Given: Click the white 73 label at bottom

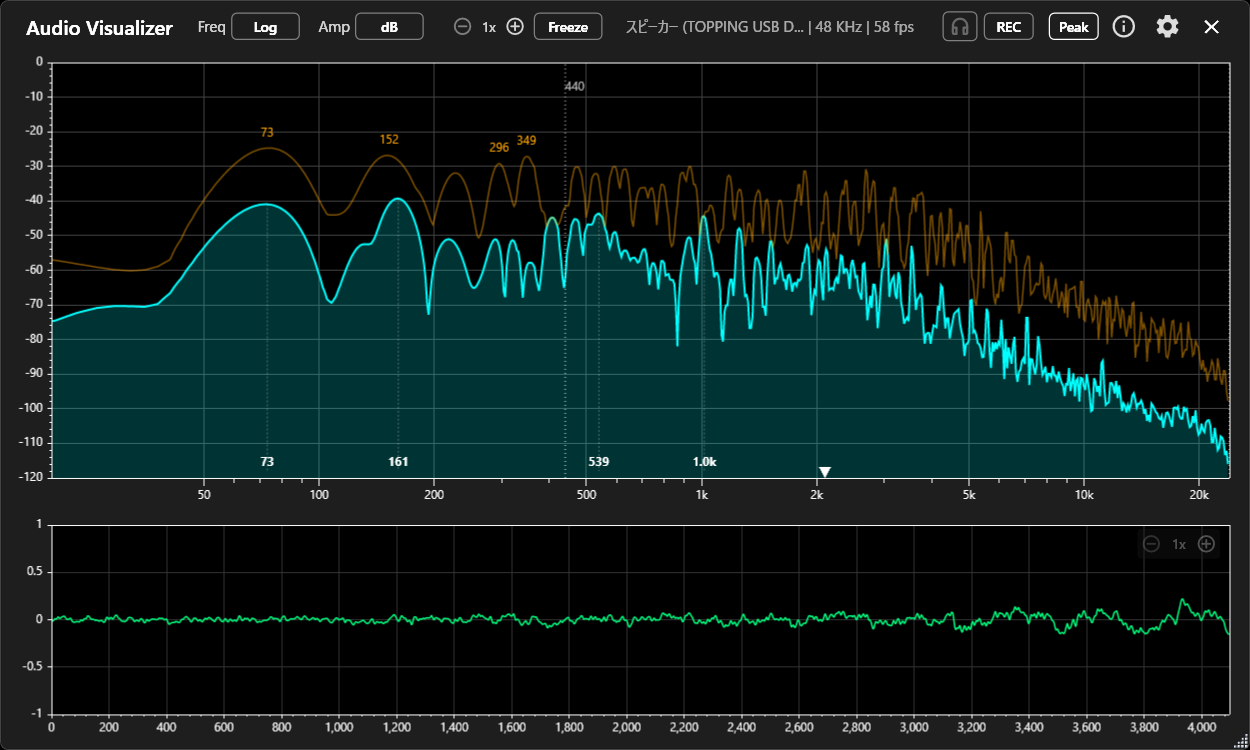Looking at the screenshot, I should (x=267, y=462).
